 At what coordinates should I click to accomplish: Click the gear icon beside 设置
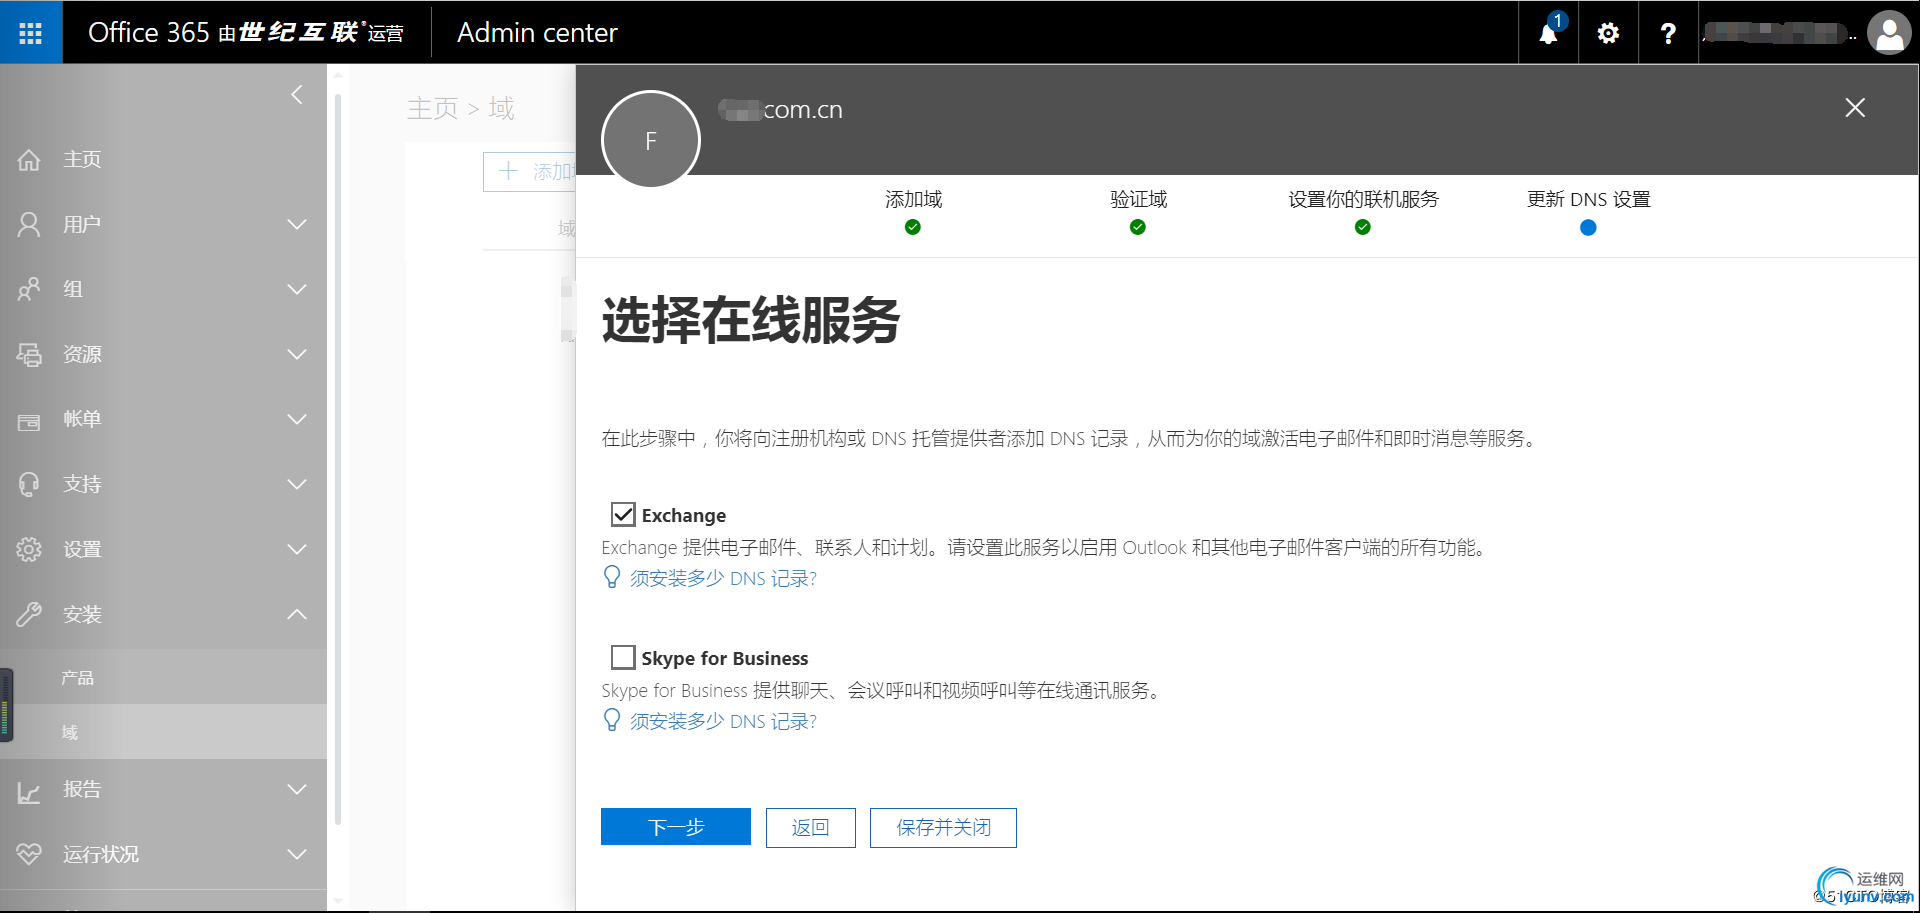tap(29, 550)
